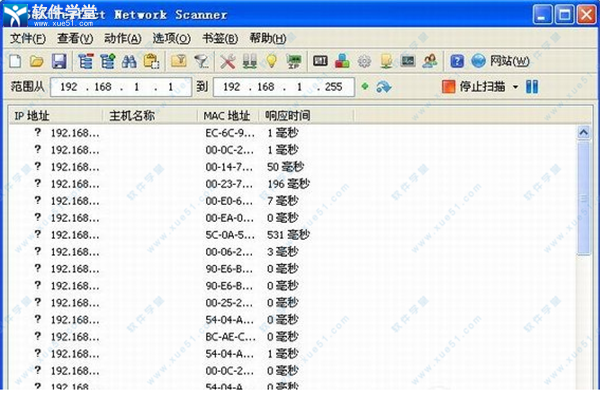This screenshot has height=415, width=600.
Task: Open the 文件(F) menu
Action: (x=28, y=38)
